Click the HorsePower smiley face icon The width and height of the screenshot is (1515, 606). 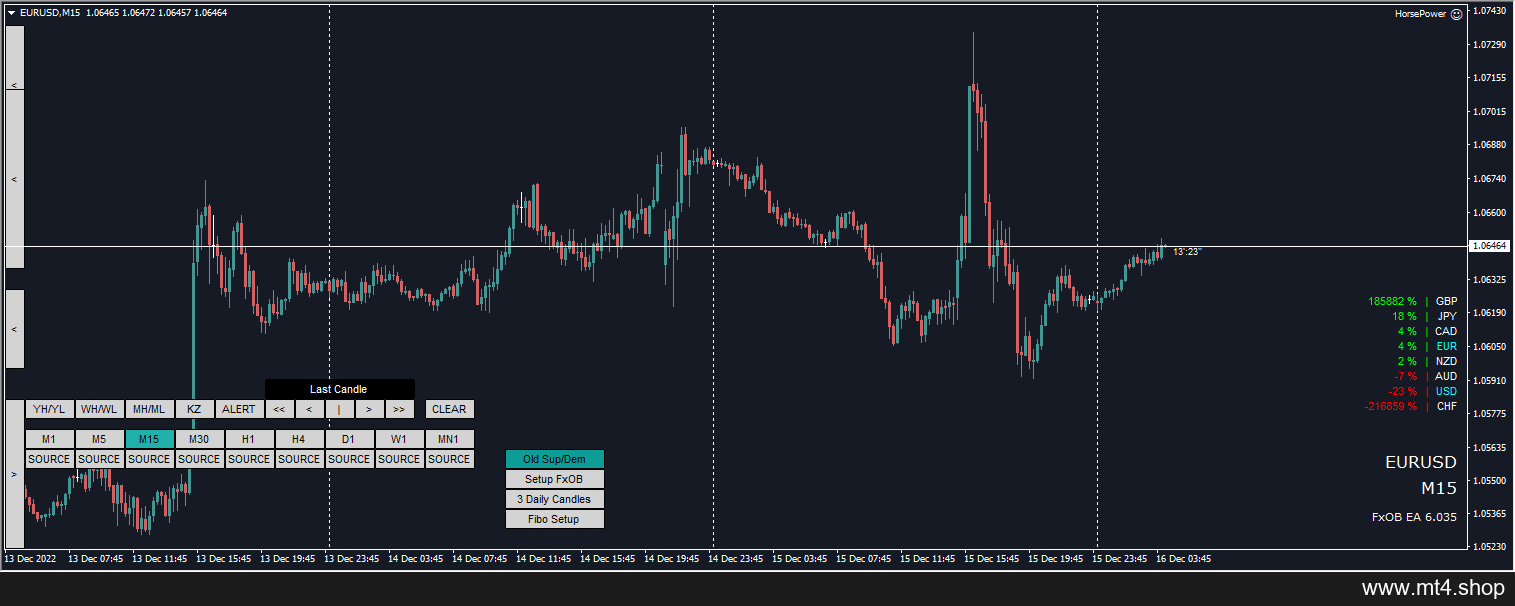1456,14
